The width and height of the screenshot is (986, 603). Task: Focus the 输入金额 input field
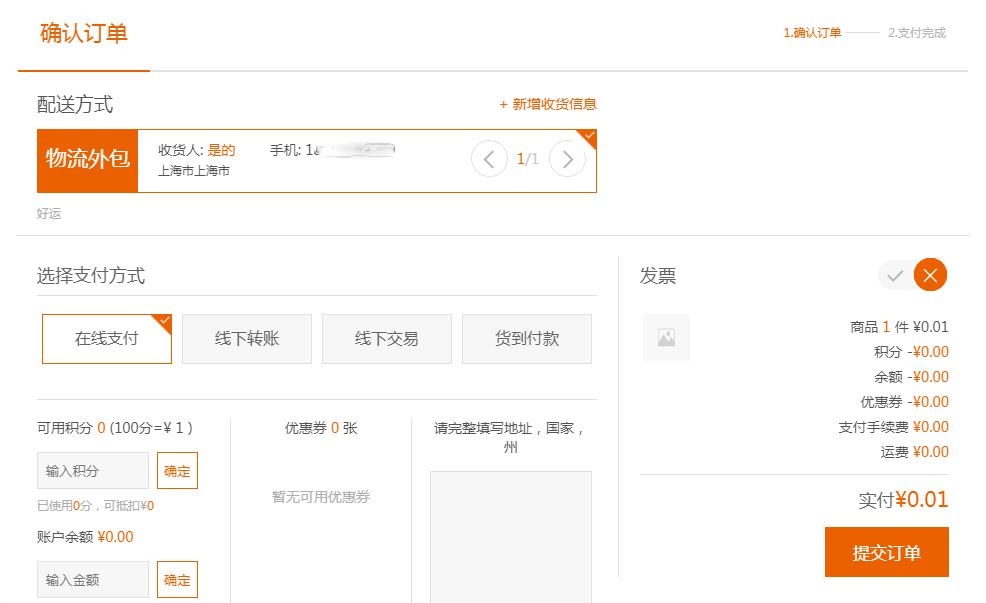93,580
